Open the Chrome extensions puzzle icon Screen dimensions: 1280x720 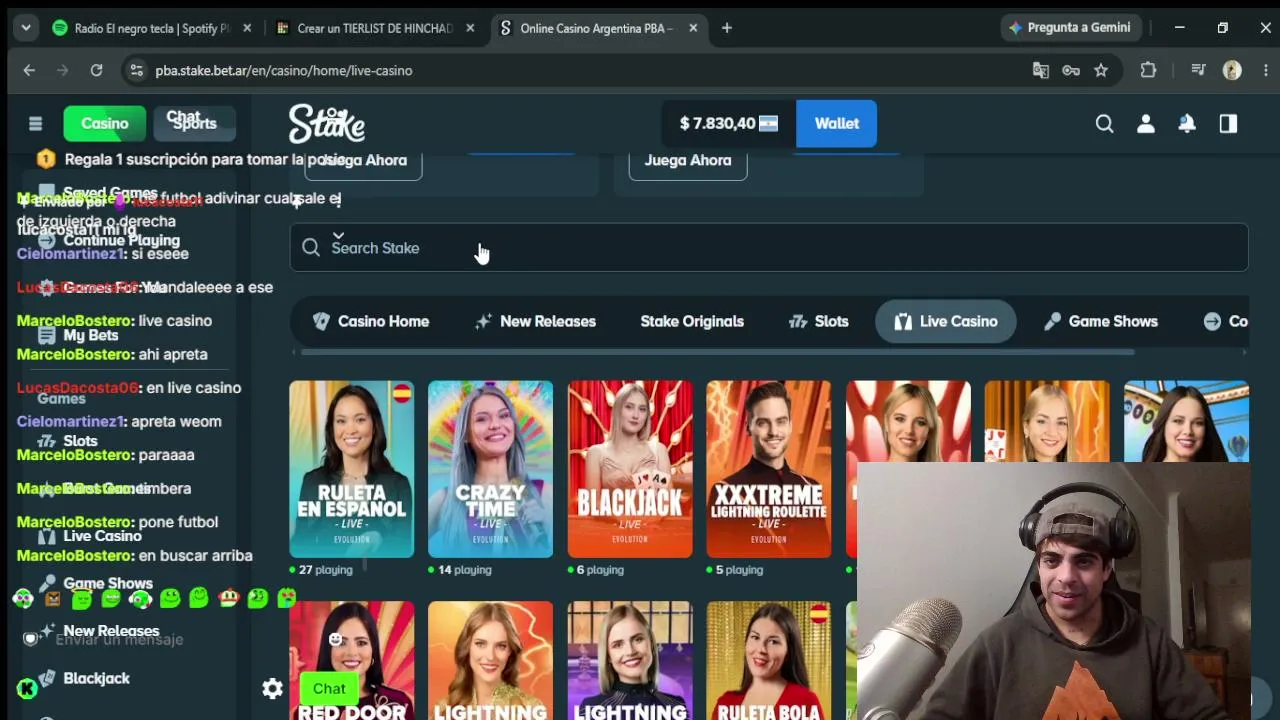(x=1148, y=70)
